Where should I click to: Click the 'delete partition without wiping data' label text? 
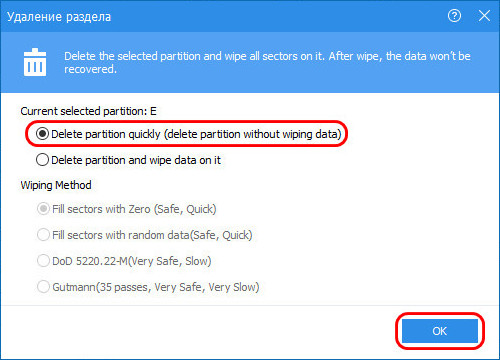(253, 134)
